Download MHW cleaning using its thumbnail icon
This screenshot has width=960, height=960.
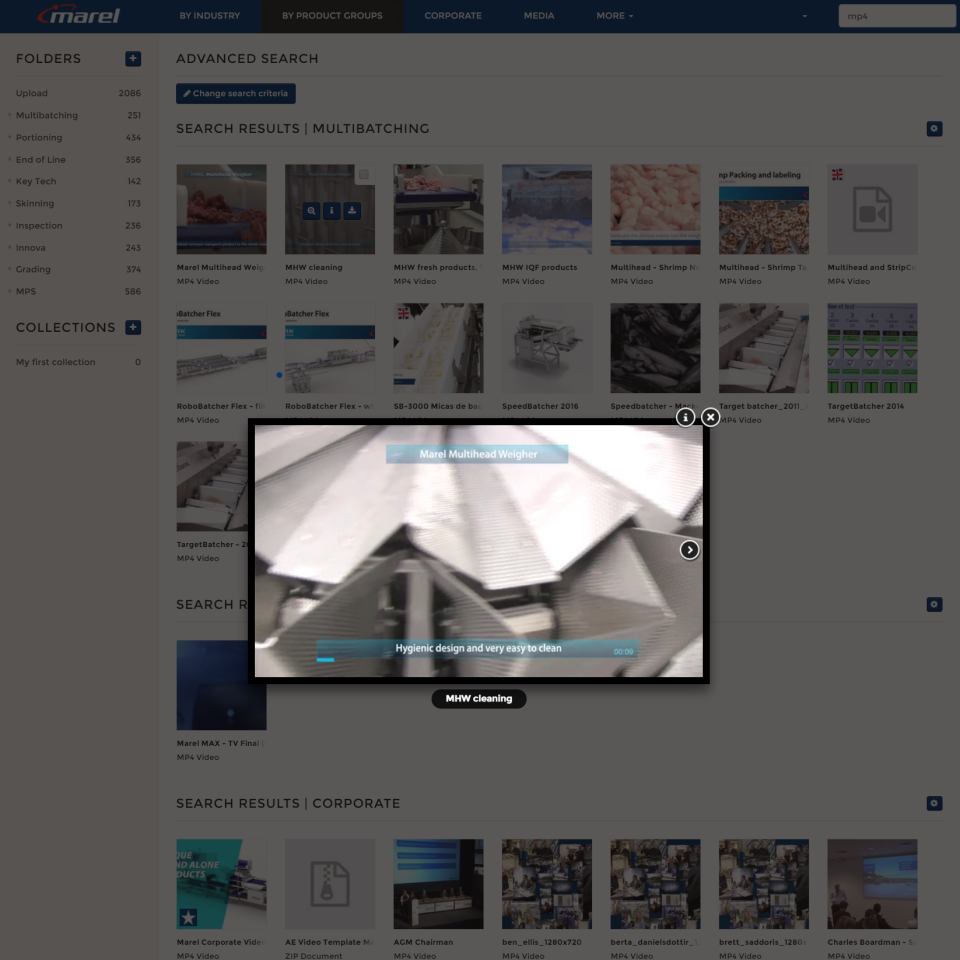pos(352,211)
